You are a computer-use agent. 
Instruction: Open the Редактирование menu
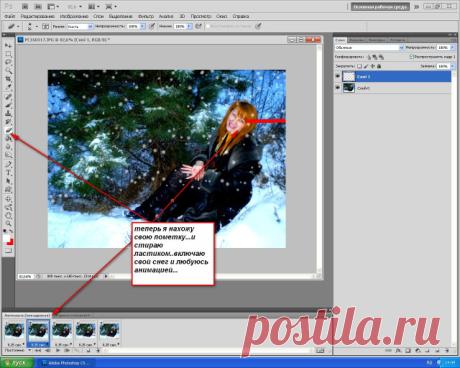coord(37,16)
